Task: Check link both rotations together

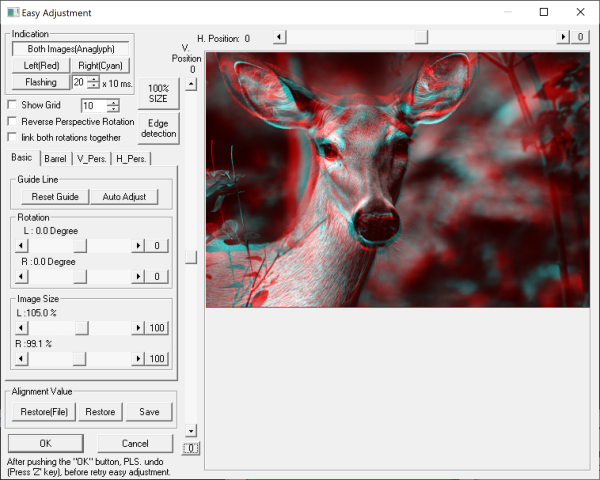Action: 12,137
